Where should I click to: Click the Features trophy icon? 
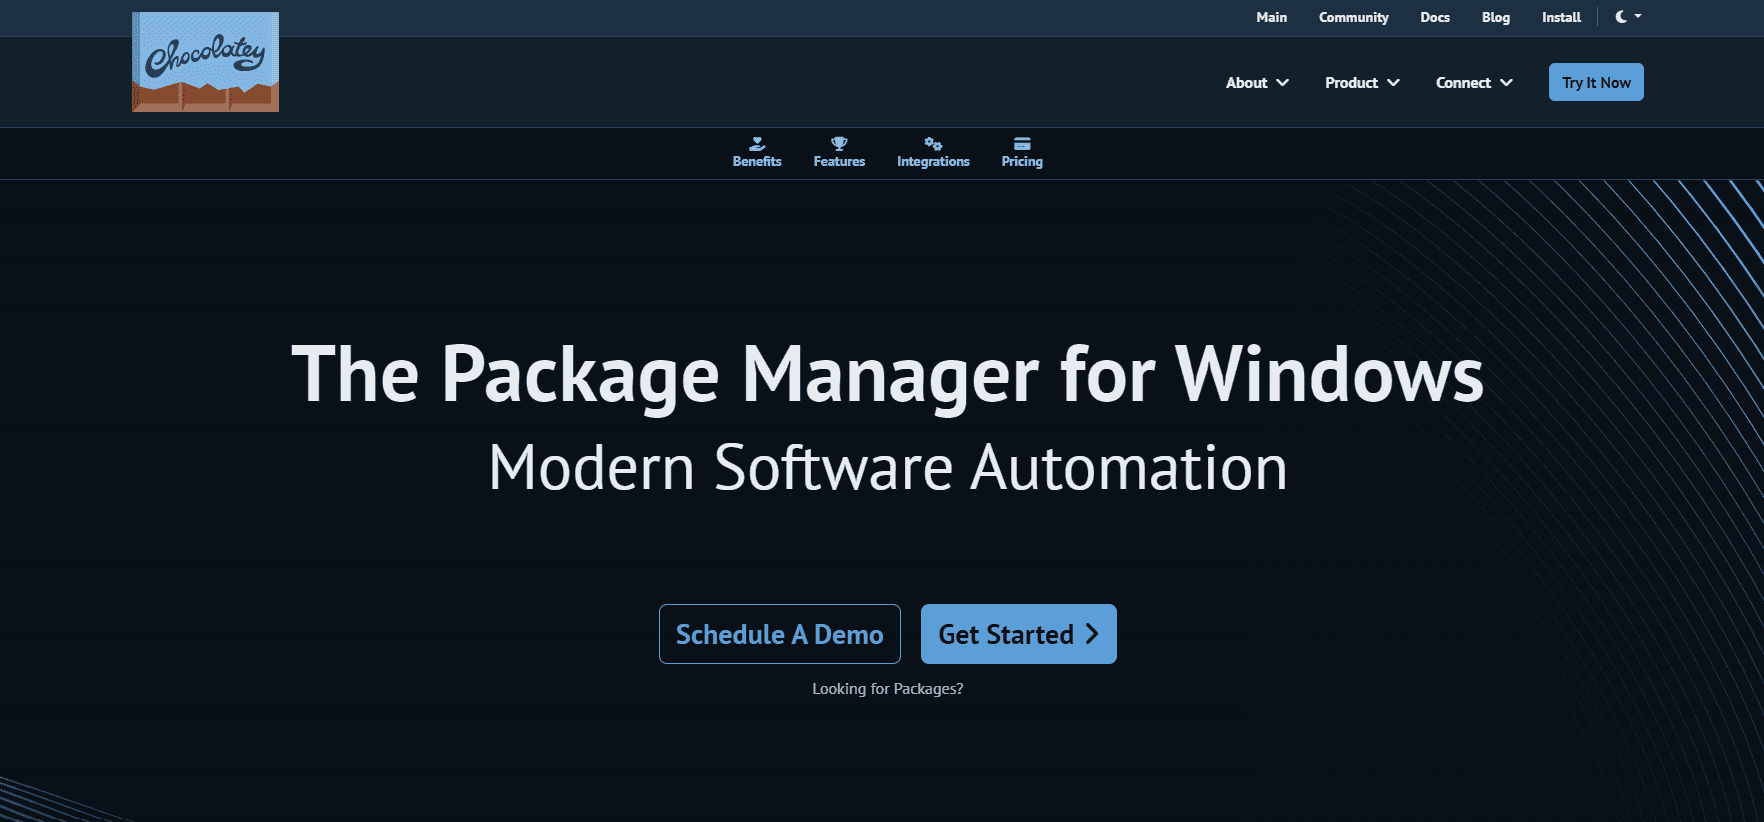click(x=839, y=144)
